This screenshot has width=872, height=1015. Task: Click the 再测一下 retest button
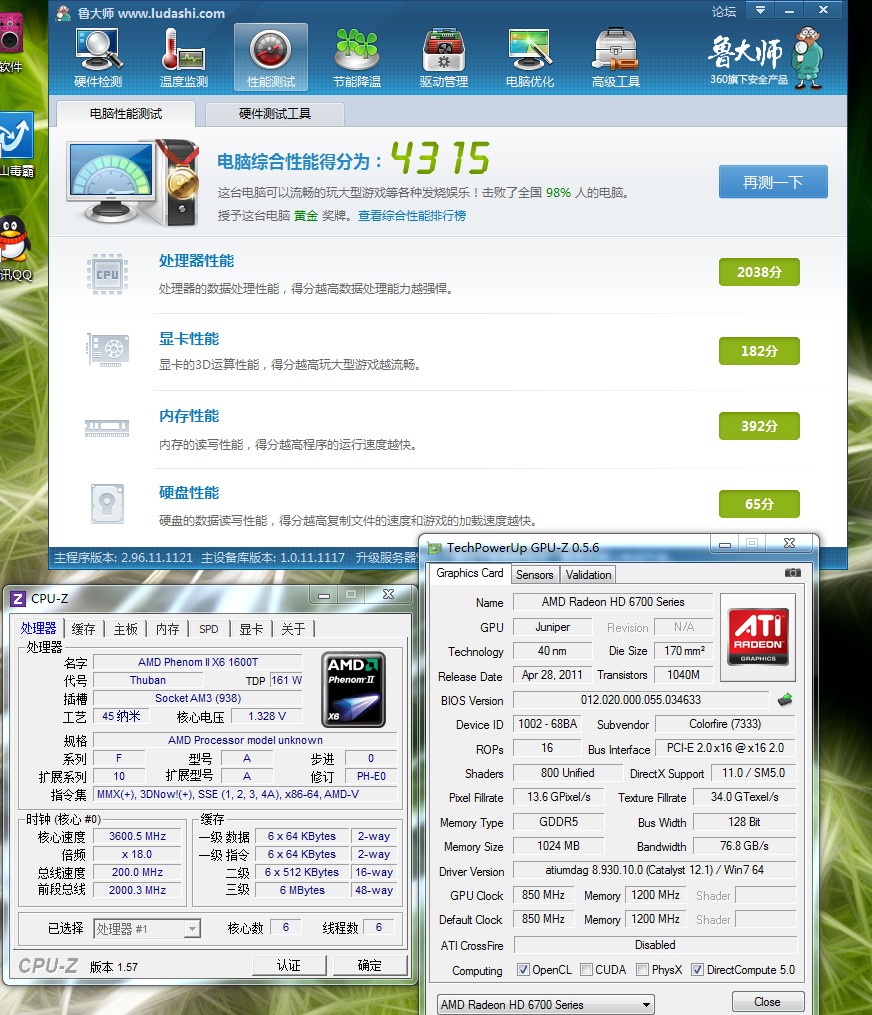click(773, 182)
